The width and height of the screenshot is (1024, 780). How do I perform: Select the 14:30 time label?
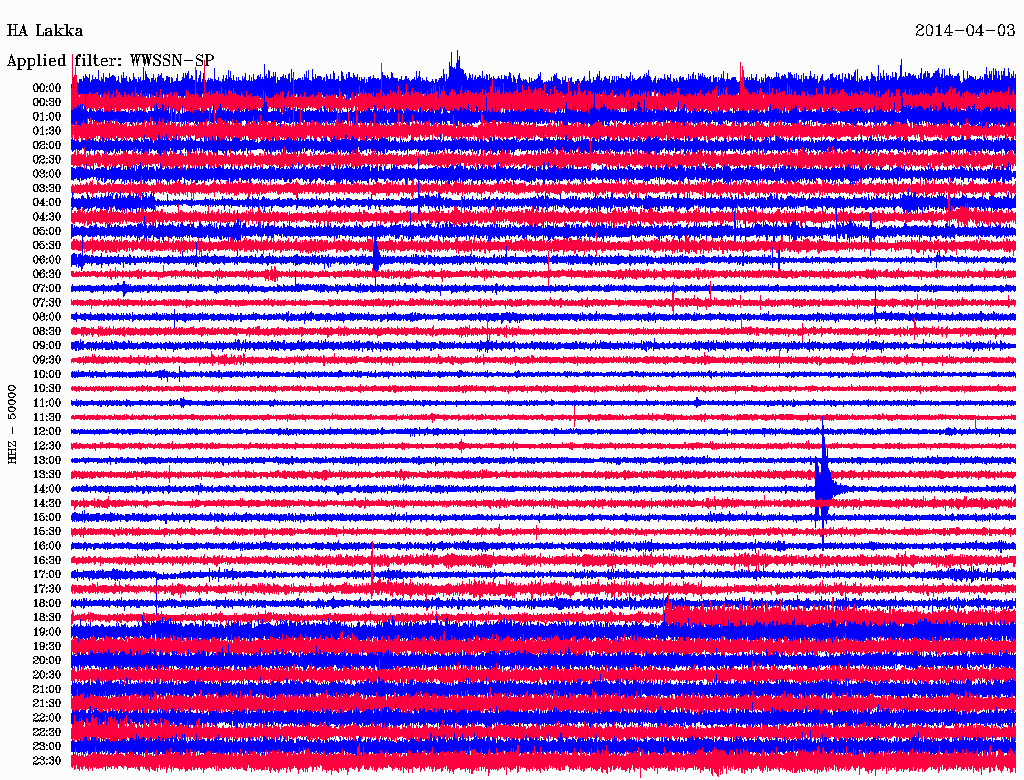[x=47, y=503]
